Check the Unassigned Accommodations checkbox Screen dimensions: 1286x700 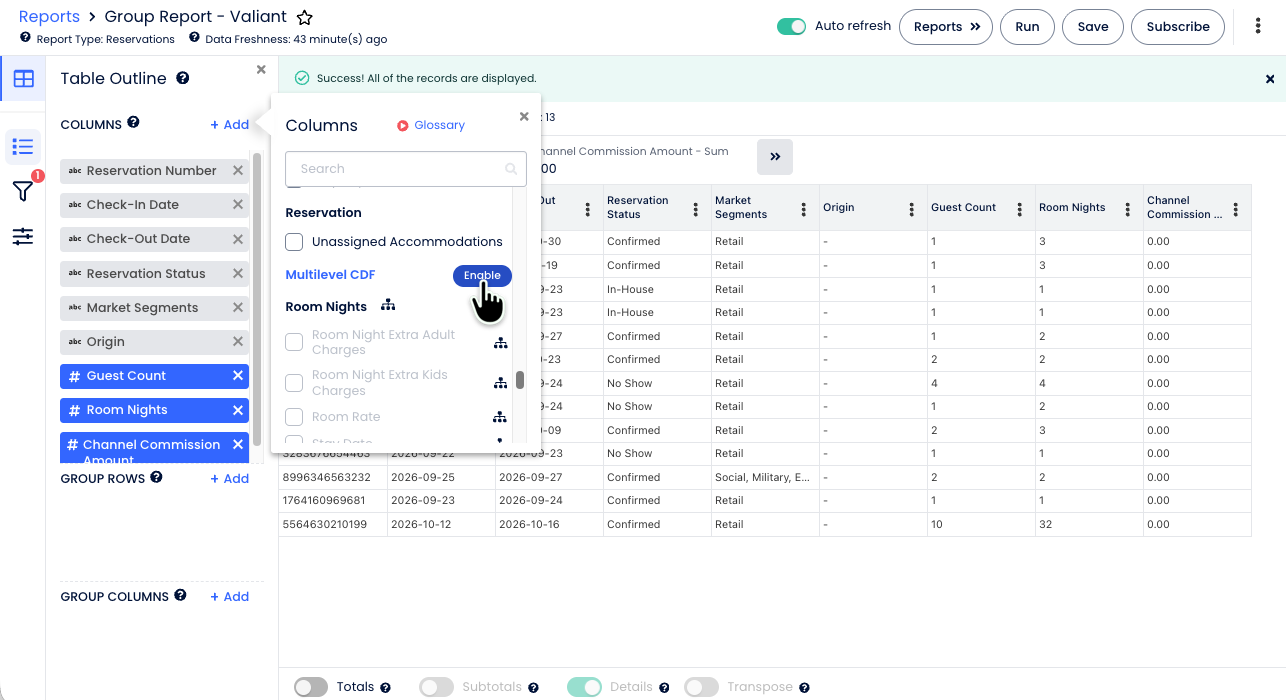[x=294, y=242]
